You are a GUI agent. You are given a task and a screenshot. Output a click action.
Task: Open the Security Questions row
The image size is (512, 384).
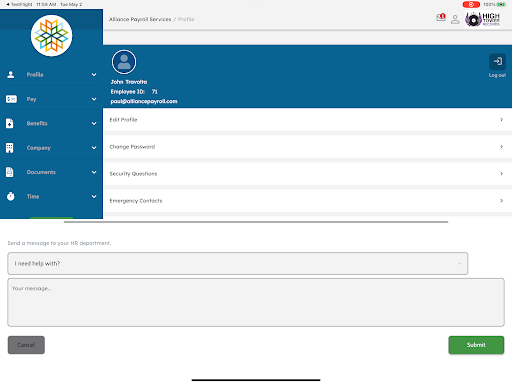pyautogui.click(x=307, y=174)
